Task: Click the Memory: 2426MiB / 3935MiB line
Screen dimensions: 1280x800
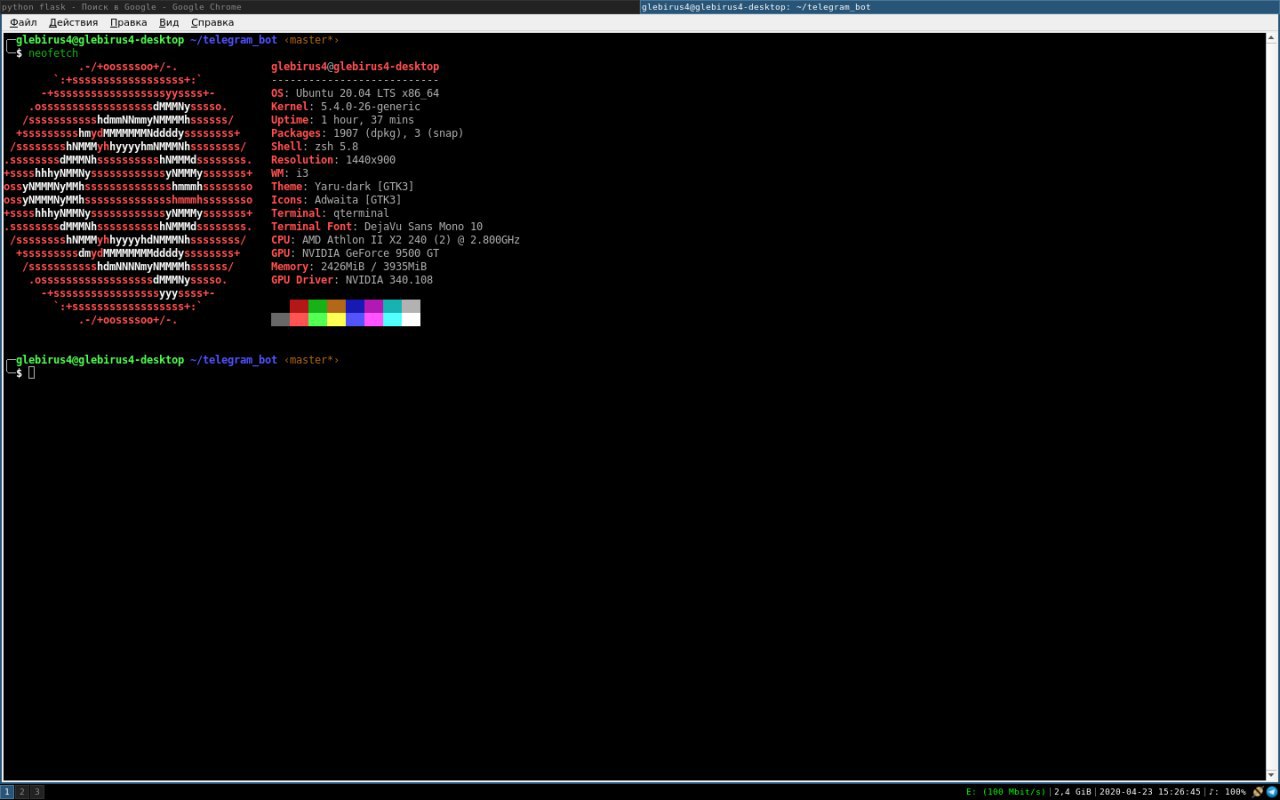Action: click(349, 266)
